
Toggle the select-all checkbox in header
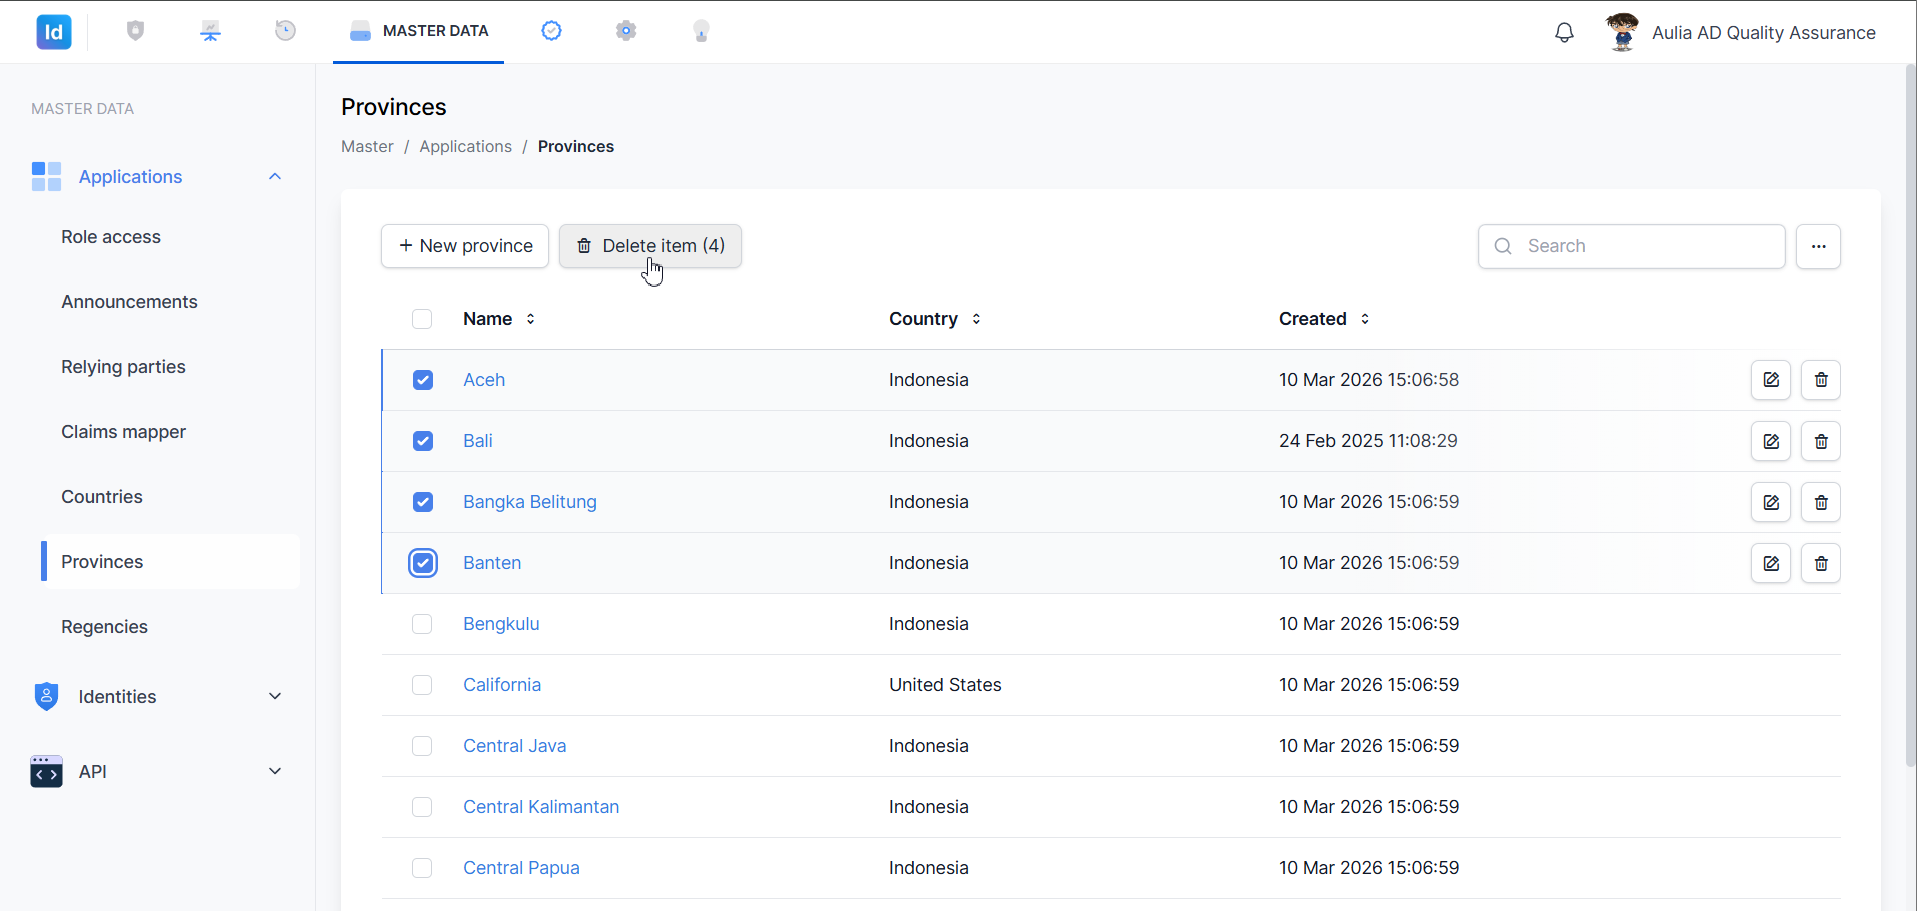click(422, 319)
